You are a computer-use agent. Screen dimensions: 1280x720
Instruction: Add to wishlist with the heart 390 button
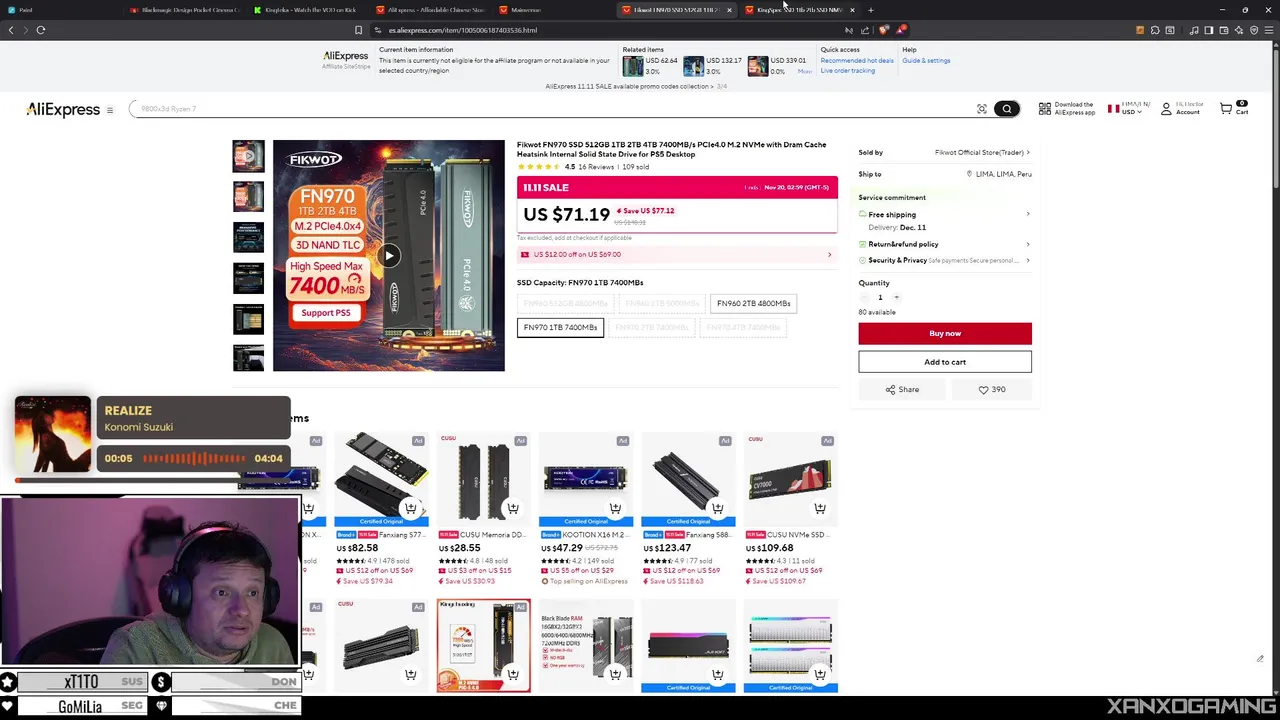coord(992,390)
